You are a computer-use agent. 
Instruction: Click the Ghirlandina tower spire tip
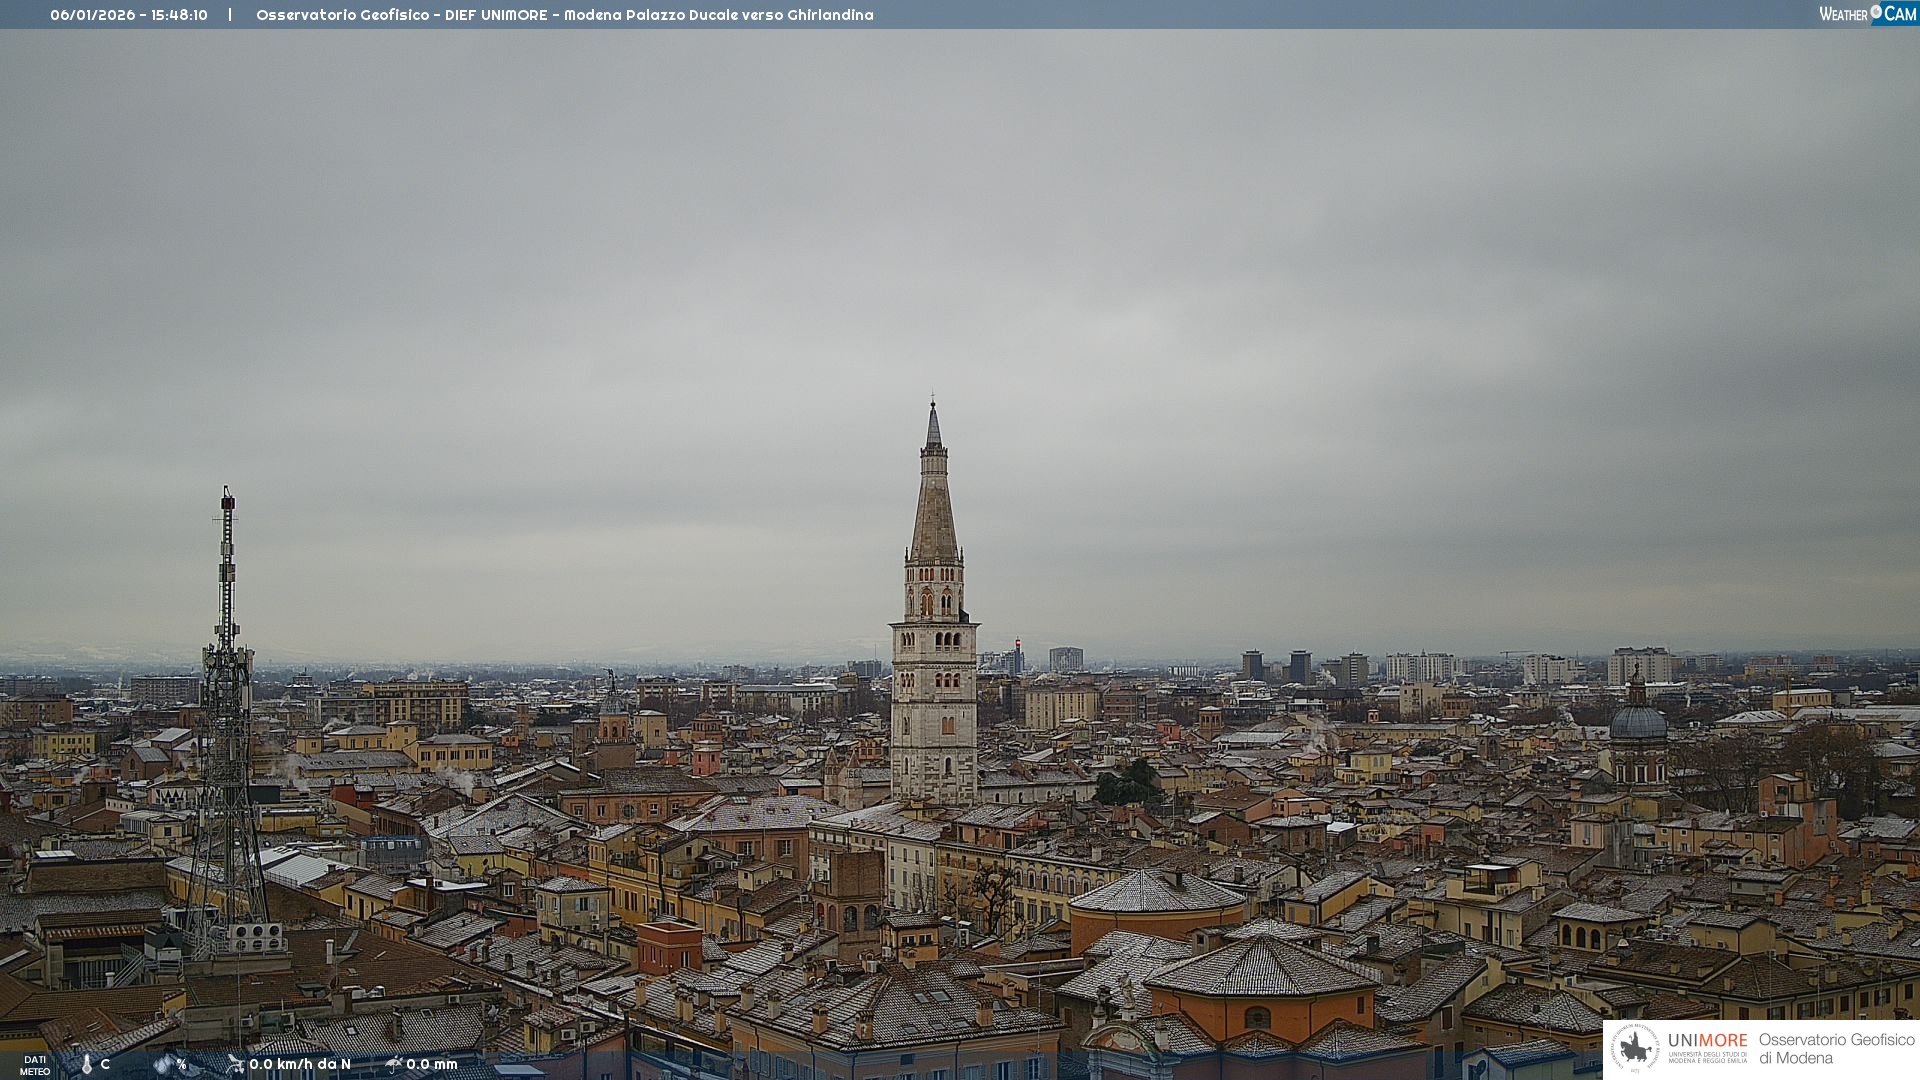pos(933,402)
